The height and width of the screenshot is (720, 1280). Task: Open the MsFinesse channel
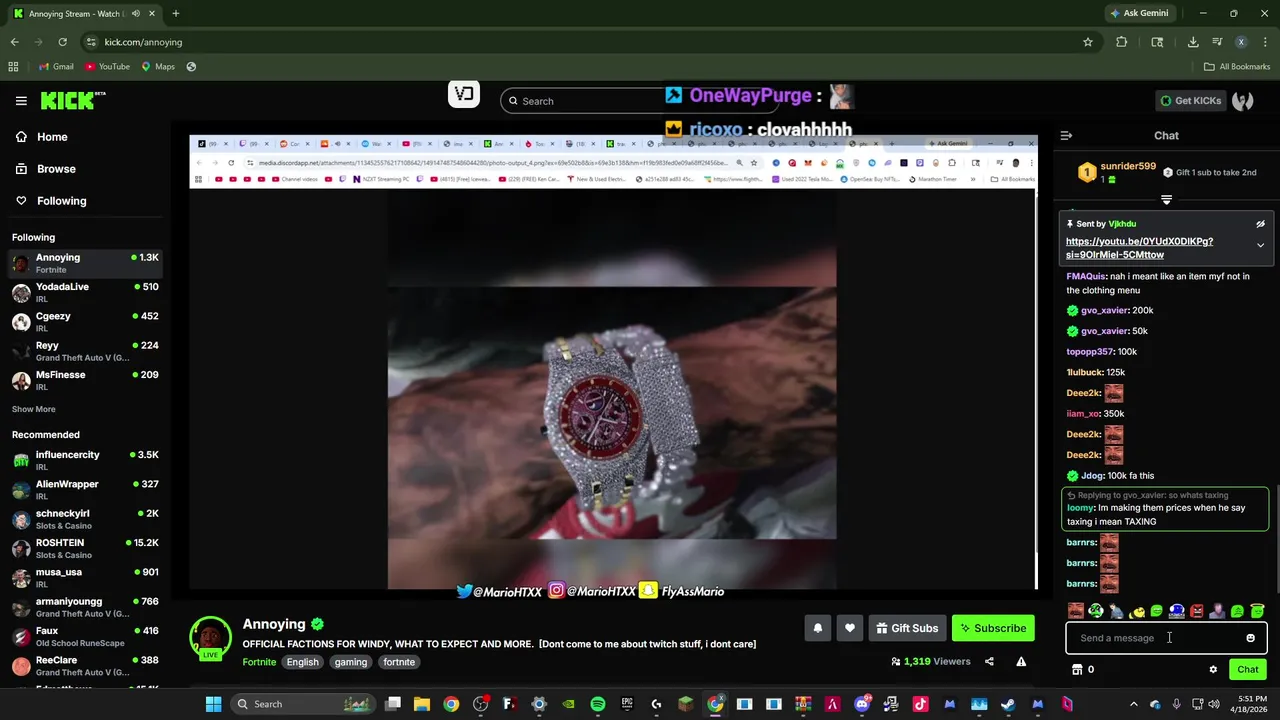tap(85, 380)
